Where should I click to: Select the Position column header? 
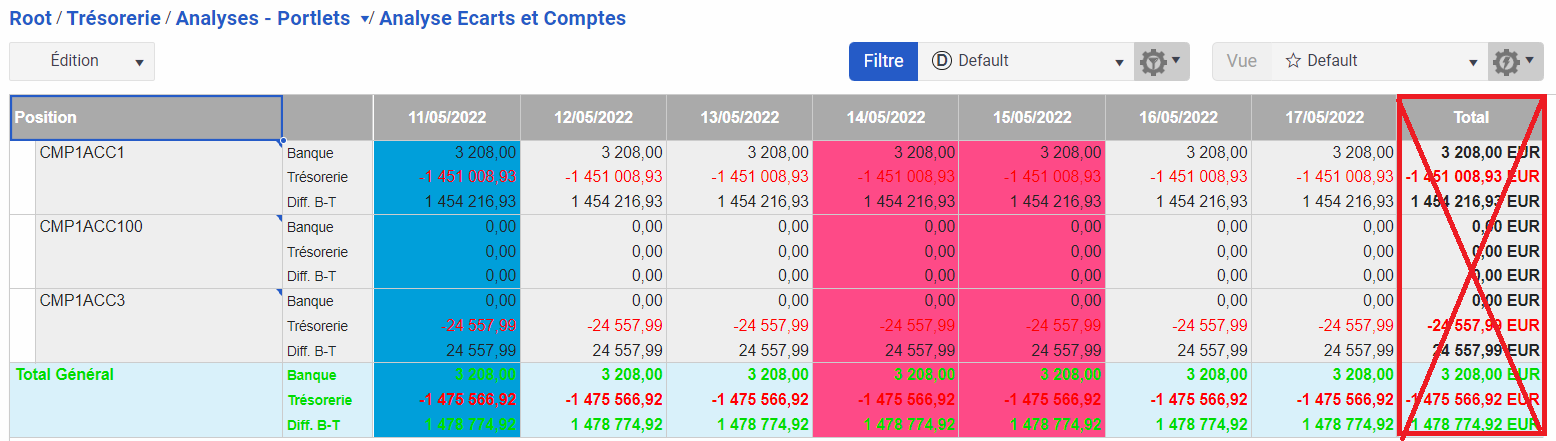(146, 118)
